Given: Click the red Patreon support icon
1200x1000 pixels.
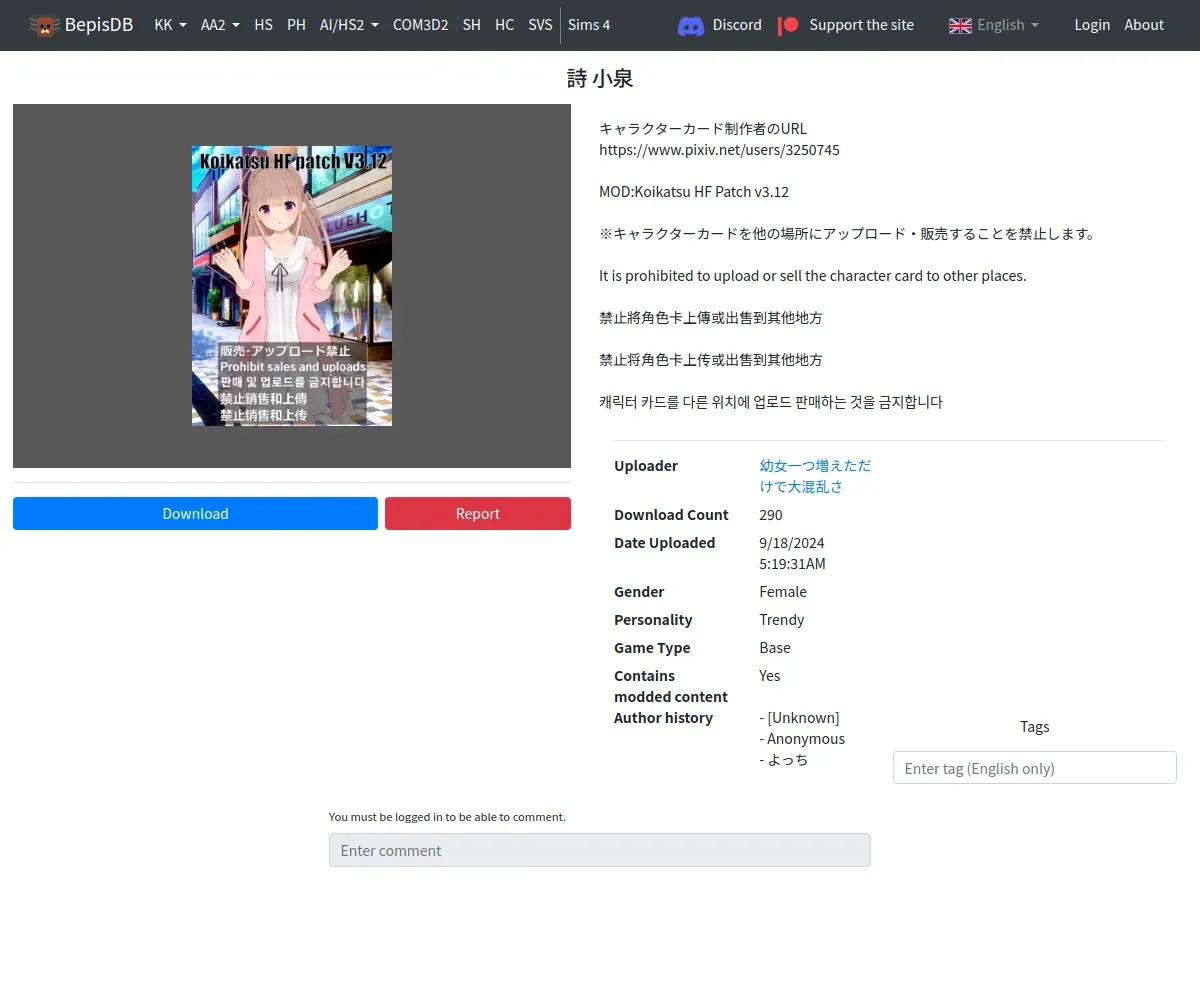Looking at the screenshot, I should coord(789,25).
